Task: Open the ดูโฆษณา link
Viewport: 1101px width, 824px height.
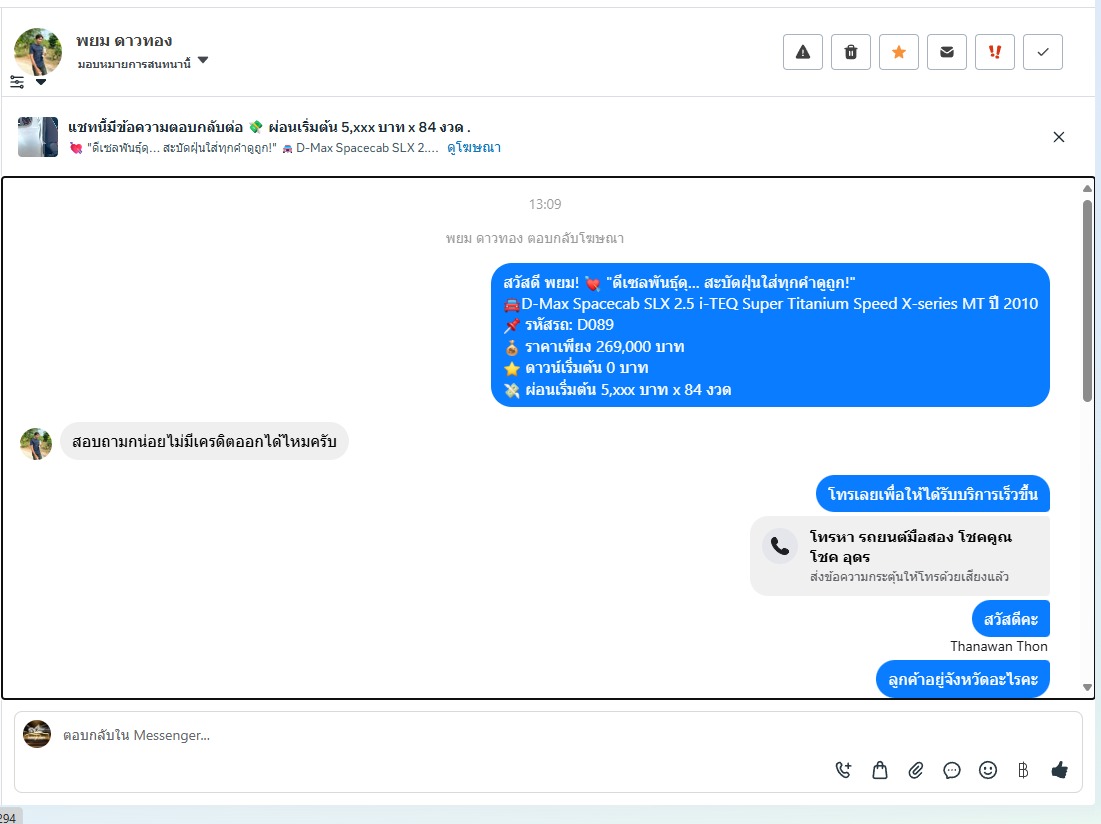Action: pyautogui.click(x=474, y=147)
